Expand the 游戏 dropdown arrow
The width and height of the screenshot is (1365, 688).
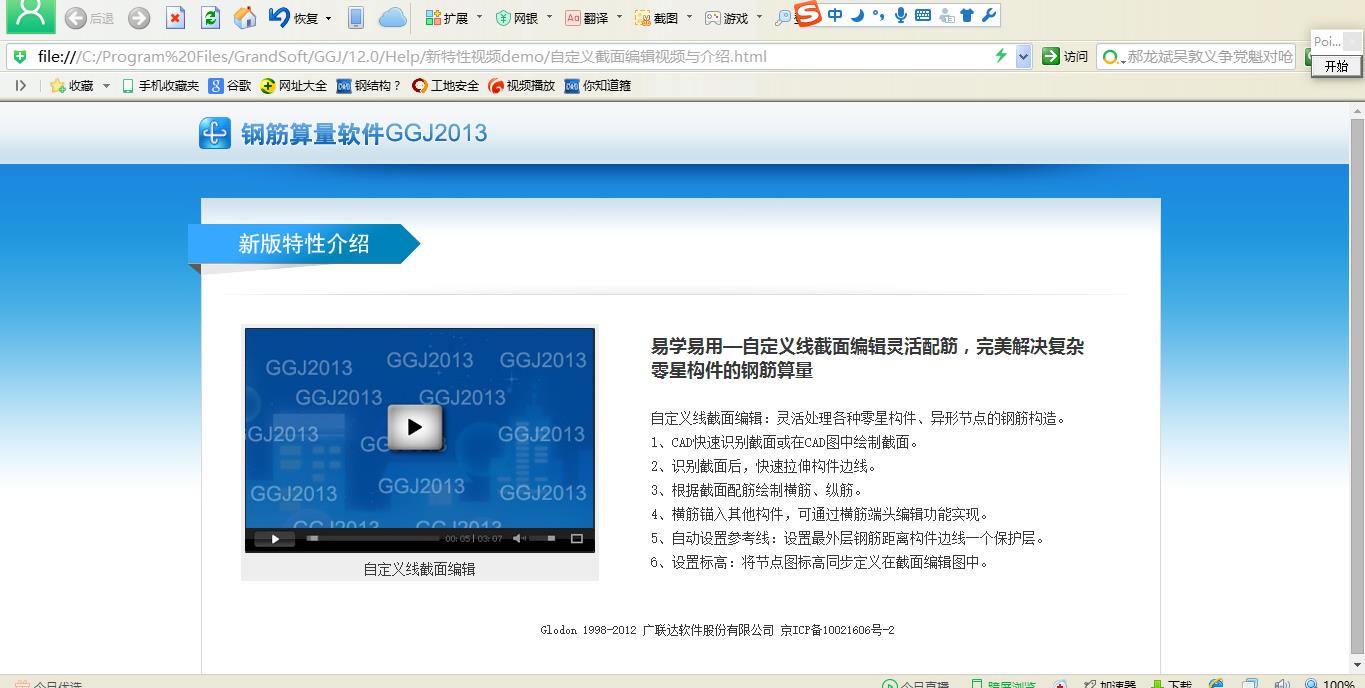click(x=759, y=18)
